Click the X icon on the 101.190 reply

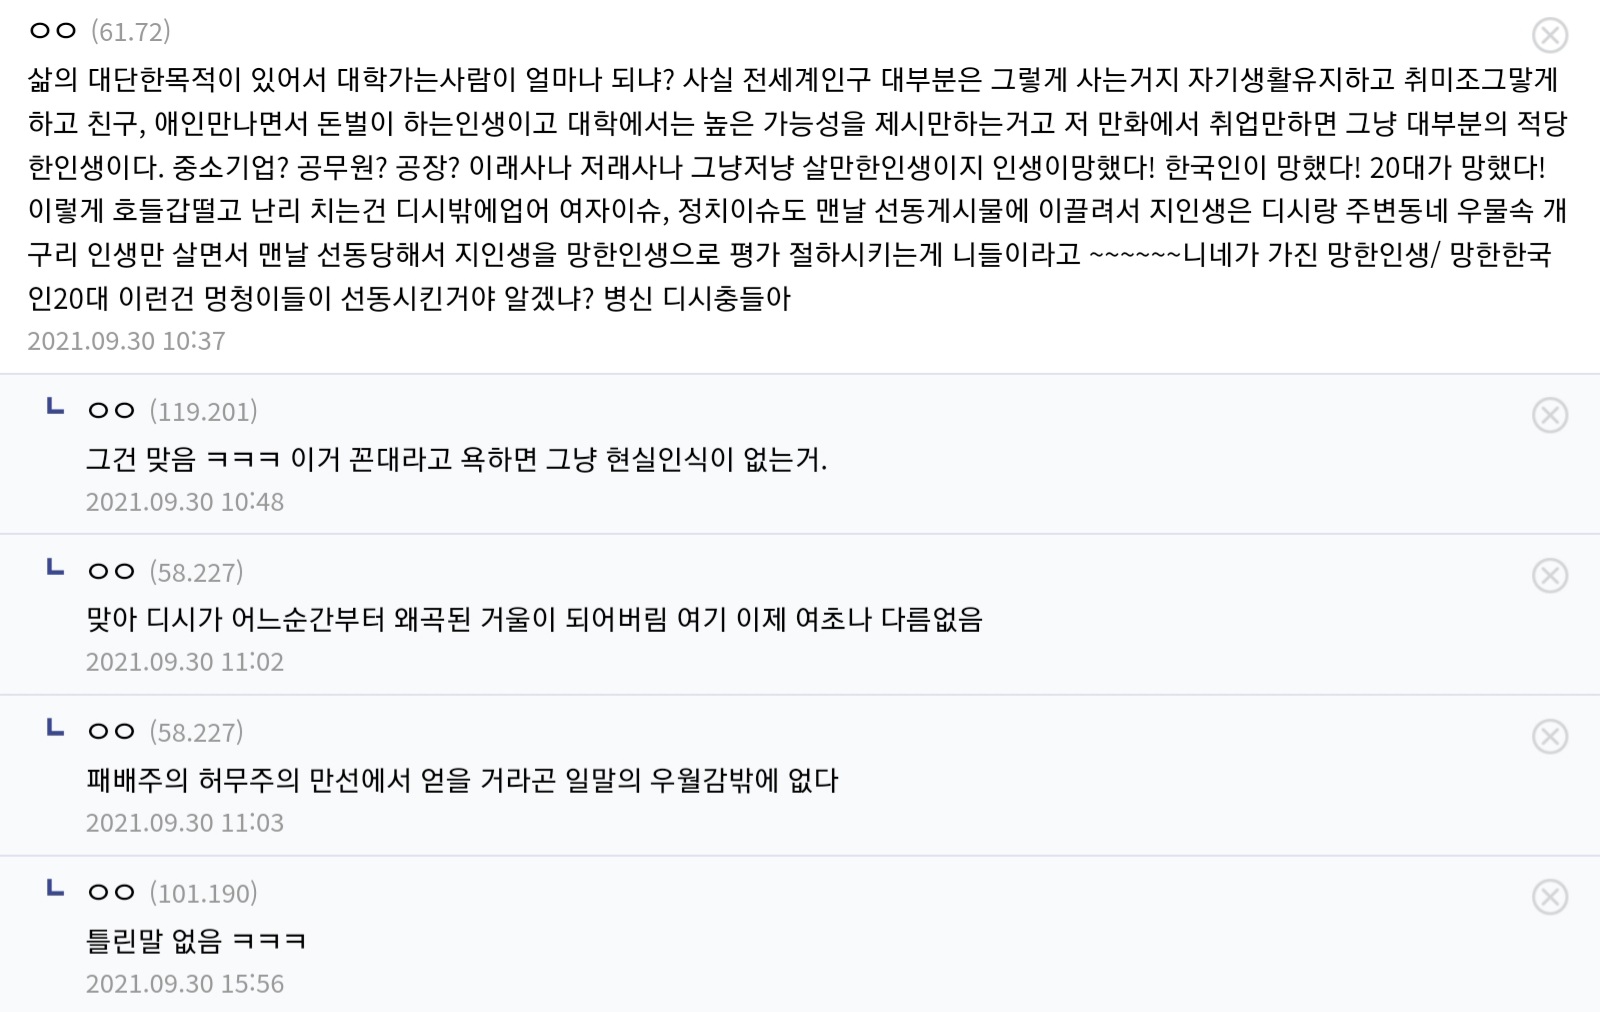coord(1549,897)
